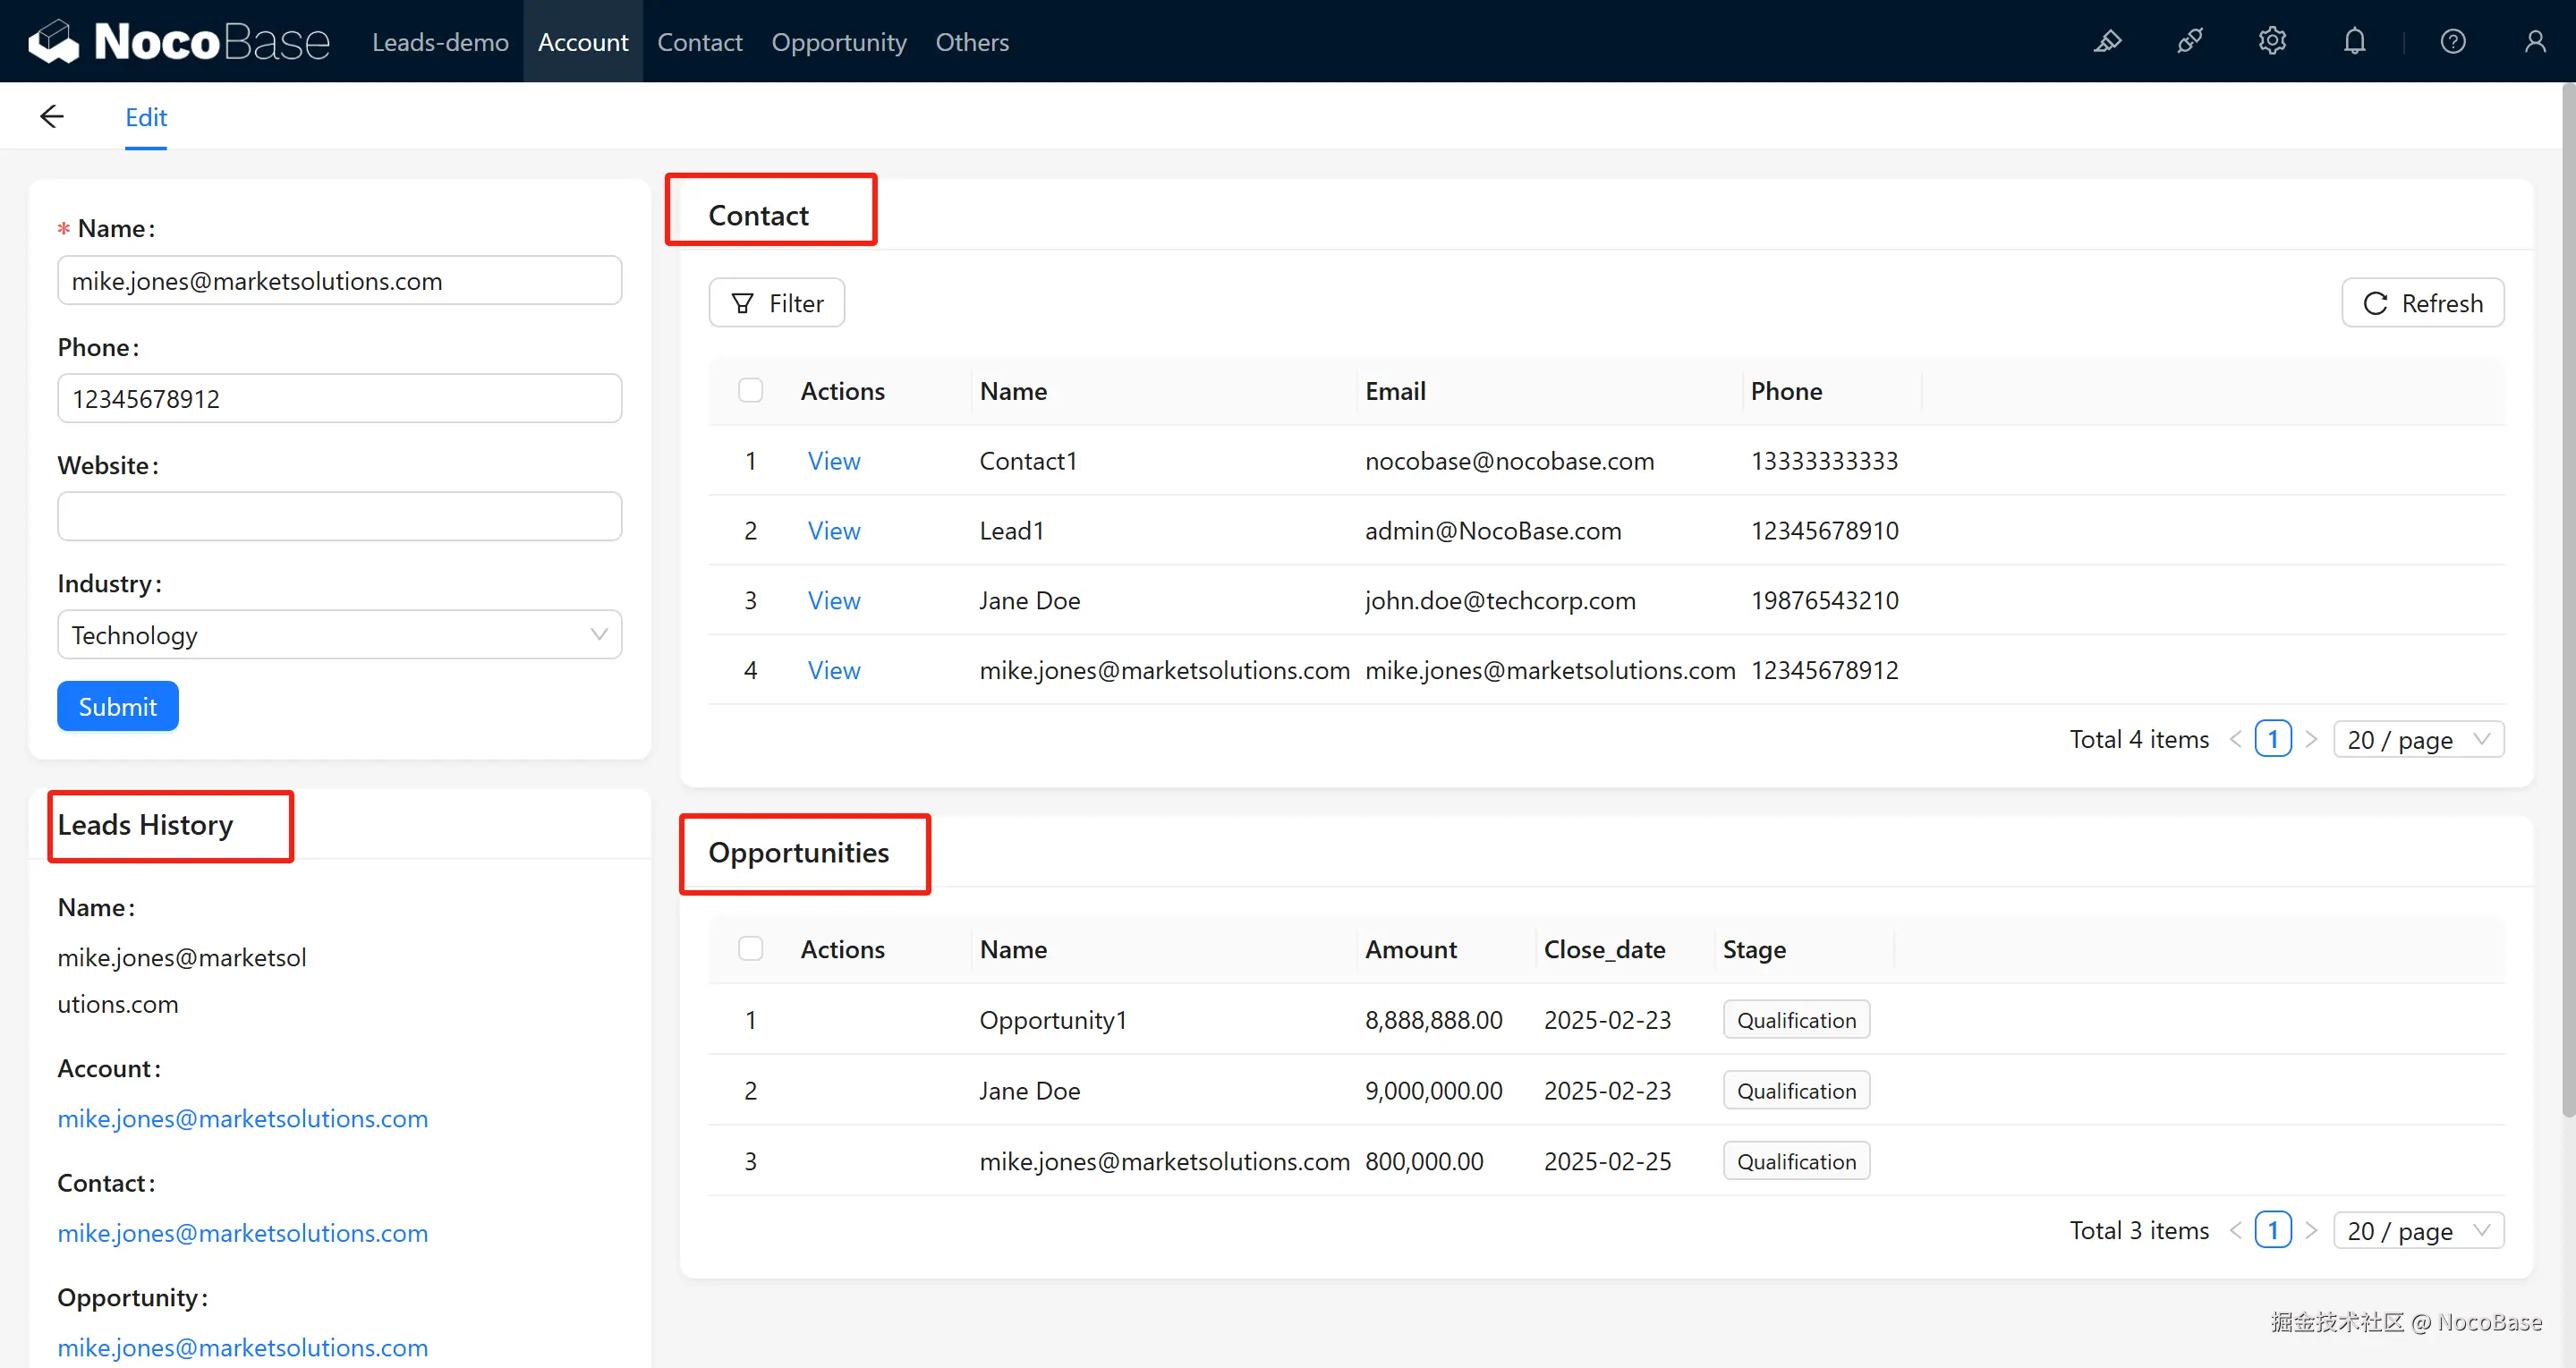Expand the Industry Technology dropdown

[339, 634]
